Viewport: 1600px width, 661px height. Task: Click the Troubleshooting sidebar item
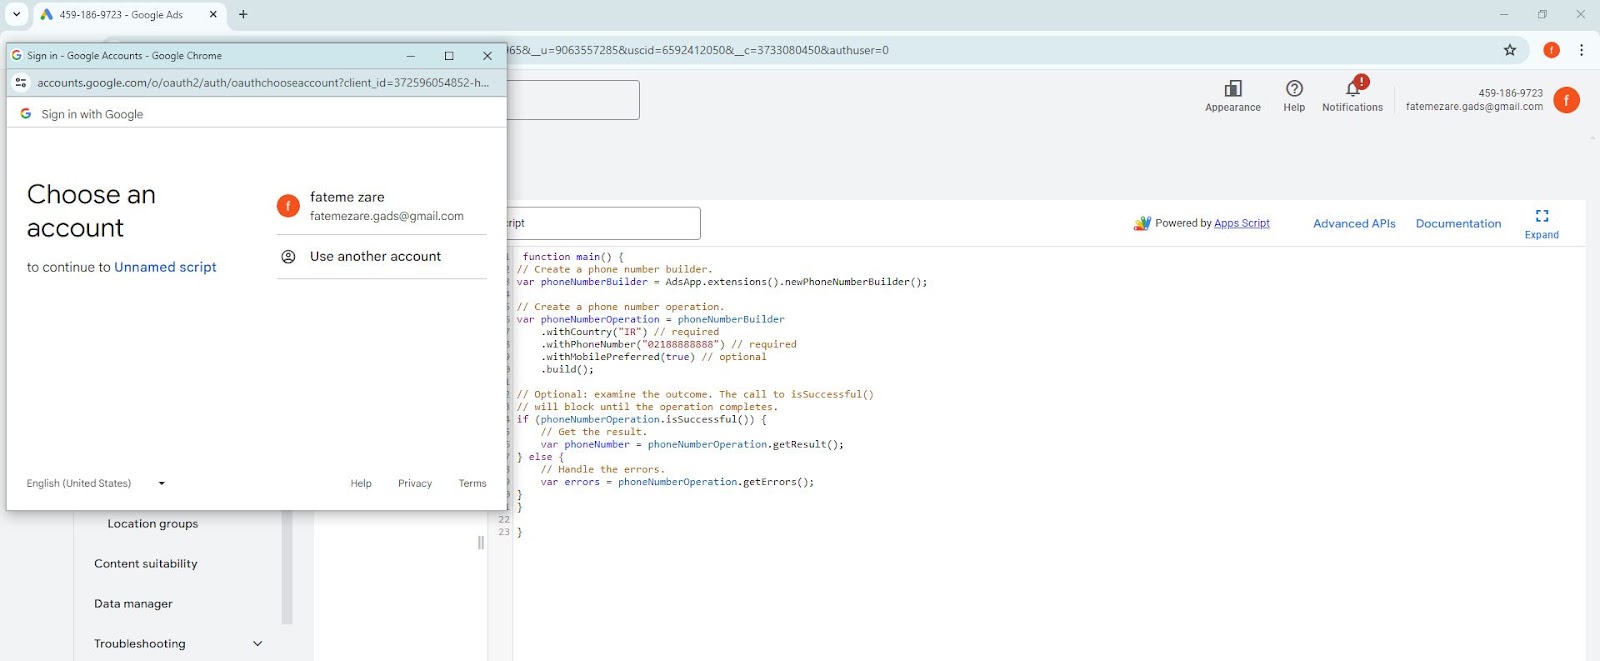140,644
